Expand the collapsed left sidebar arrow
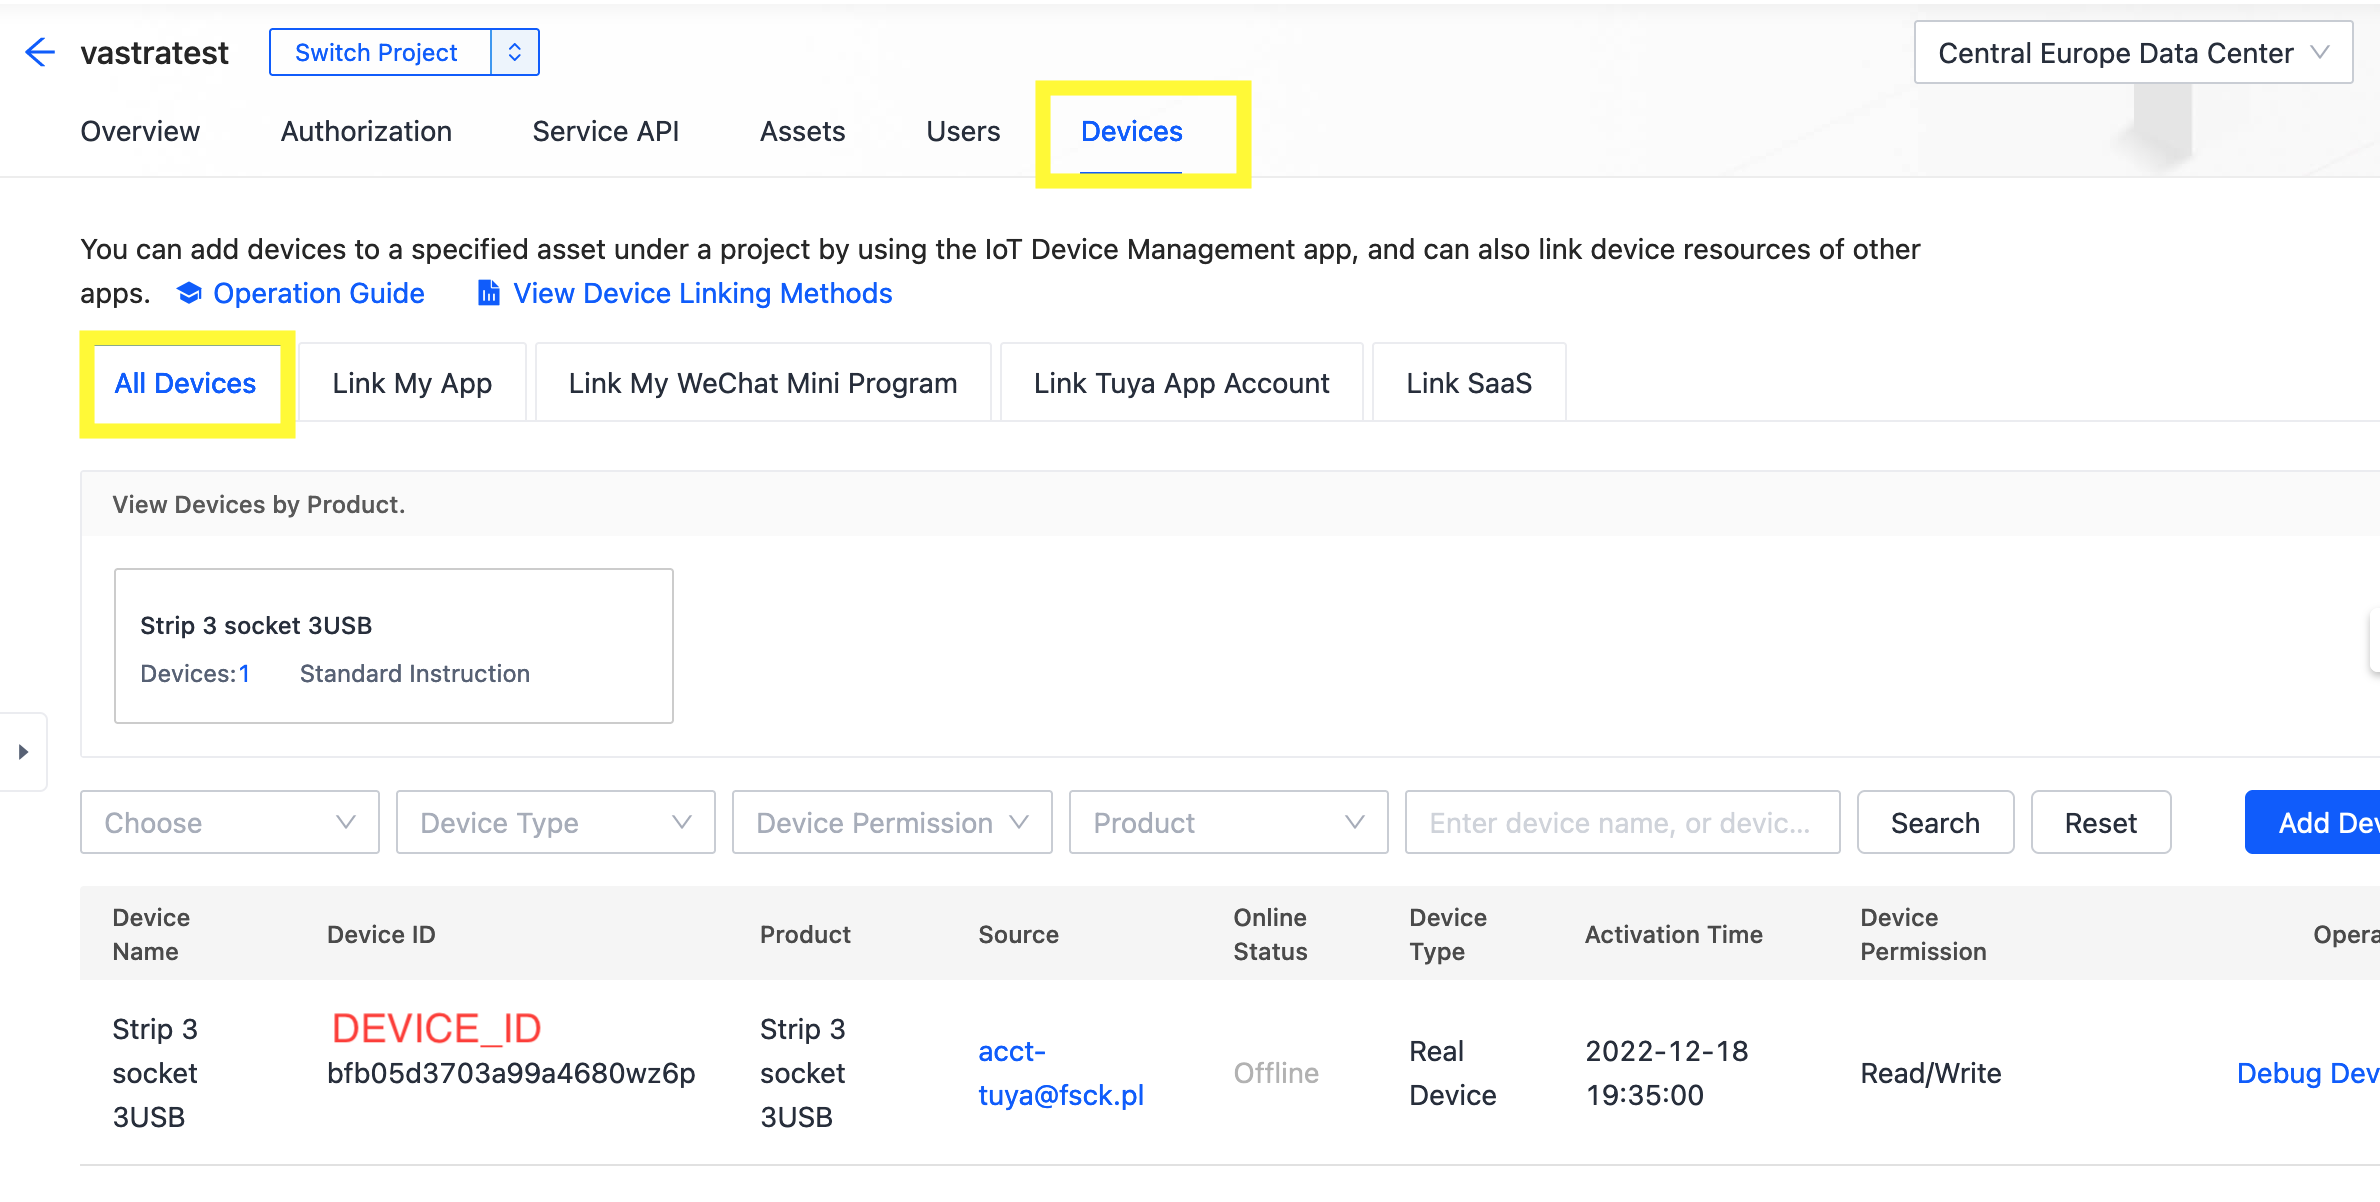 tap(23, 752)
